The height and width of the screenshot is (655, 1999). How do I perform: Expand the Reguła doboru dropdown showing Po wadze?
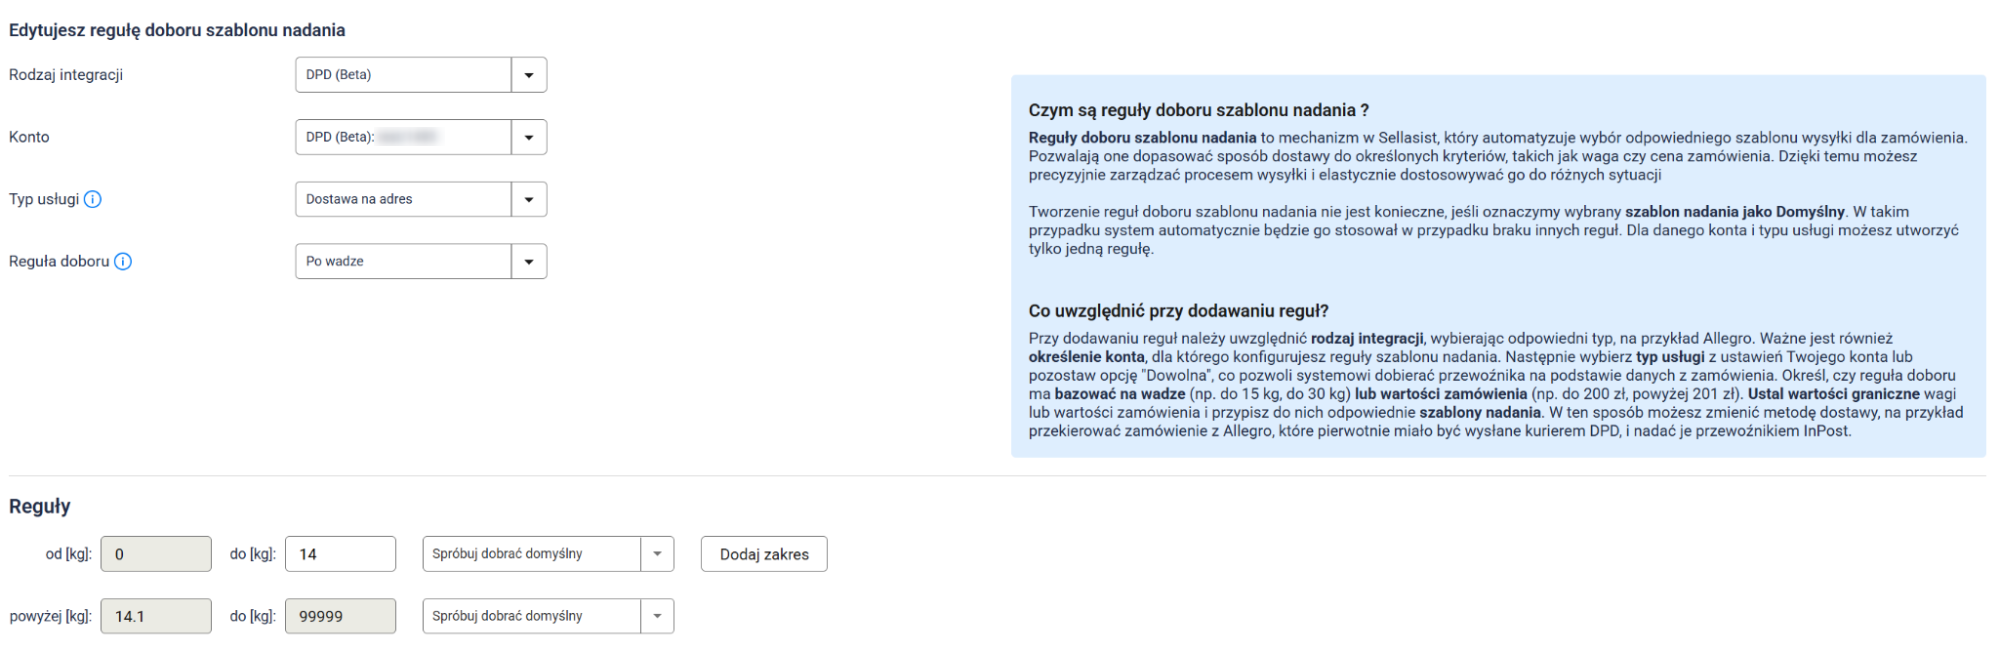pos(420,261)
